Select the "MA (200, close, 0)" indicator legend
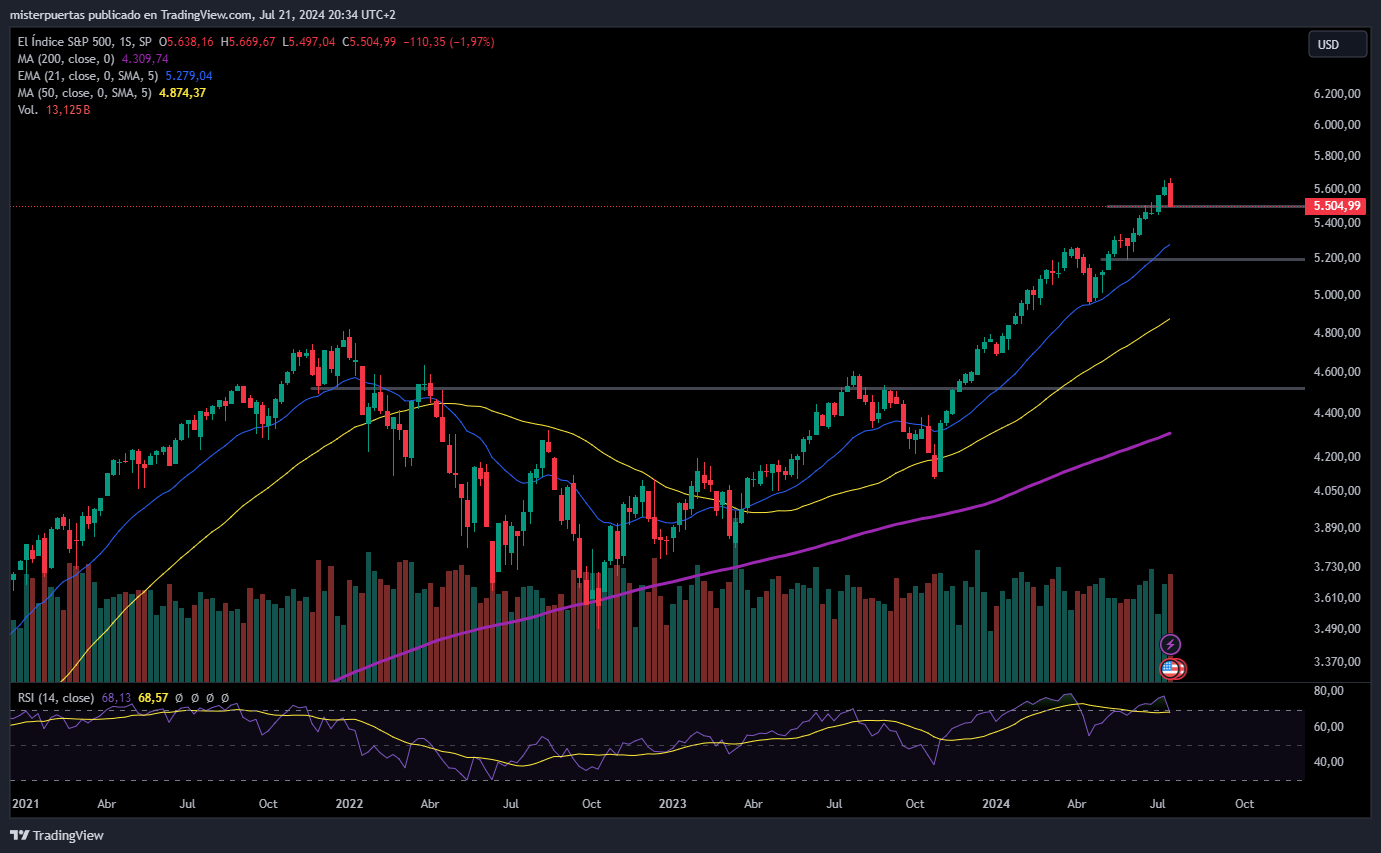 click(64, 59)
